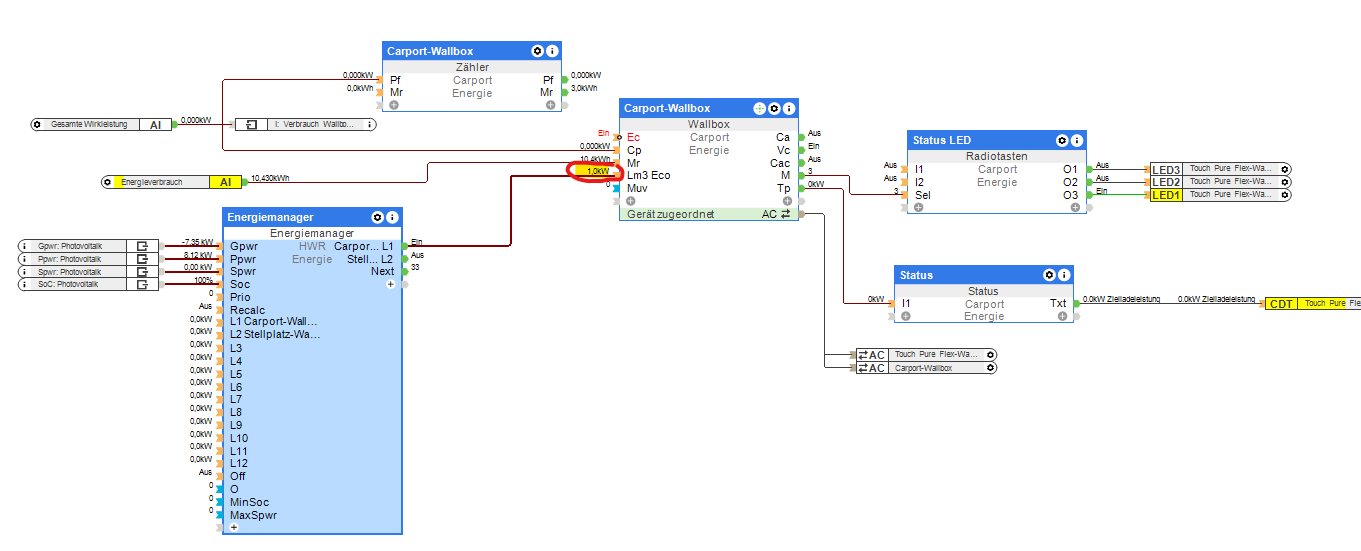Expand Status LED inputs with plus
This screenshot has width=1361, height=551.
tap(919, 207)
